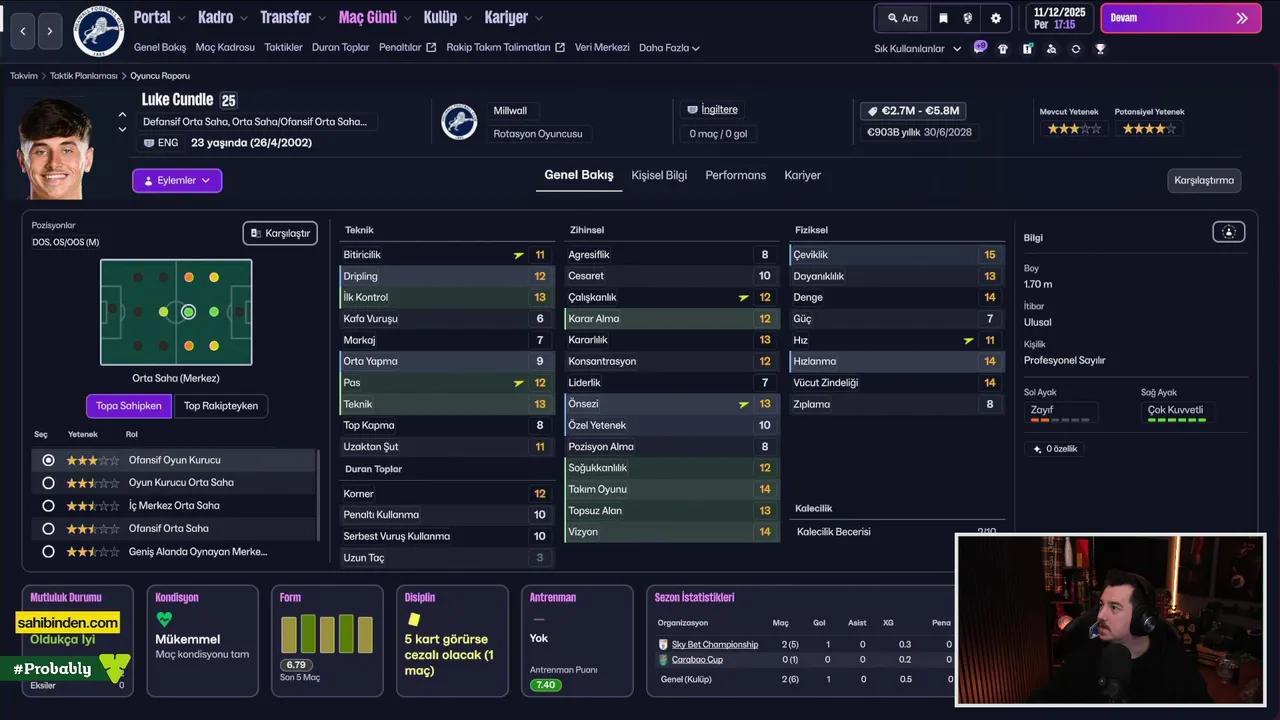The image size is (1280, 720).
Task: Switch to Topa Sahipken toggle
Action: 129,406
